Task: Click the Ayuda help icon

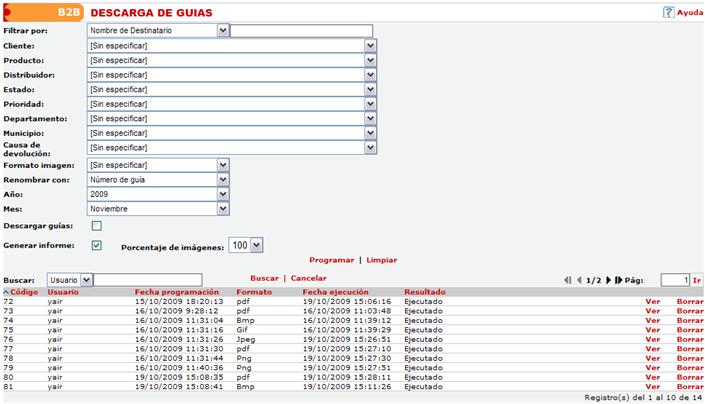Action: [669, 13]
